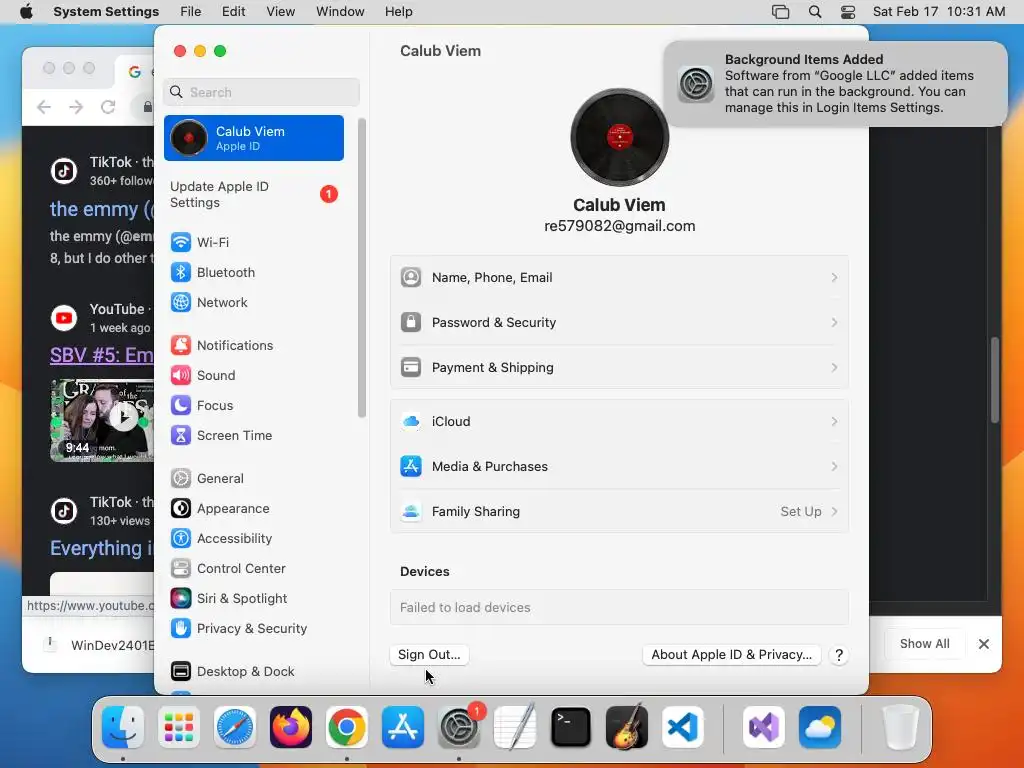Reload the page in Chrome window

108,107
